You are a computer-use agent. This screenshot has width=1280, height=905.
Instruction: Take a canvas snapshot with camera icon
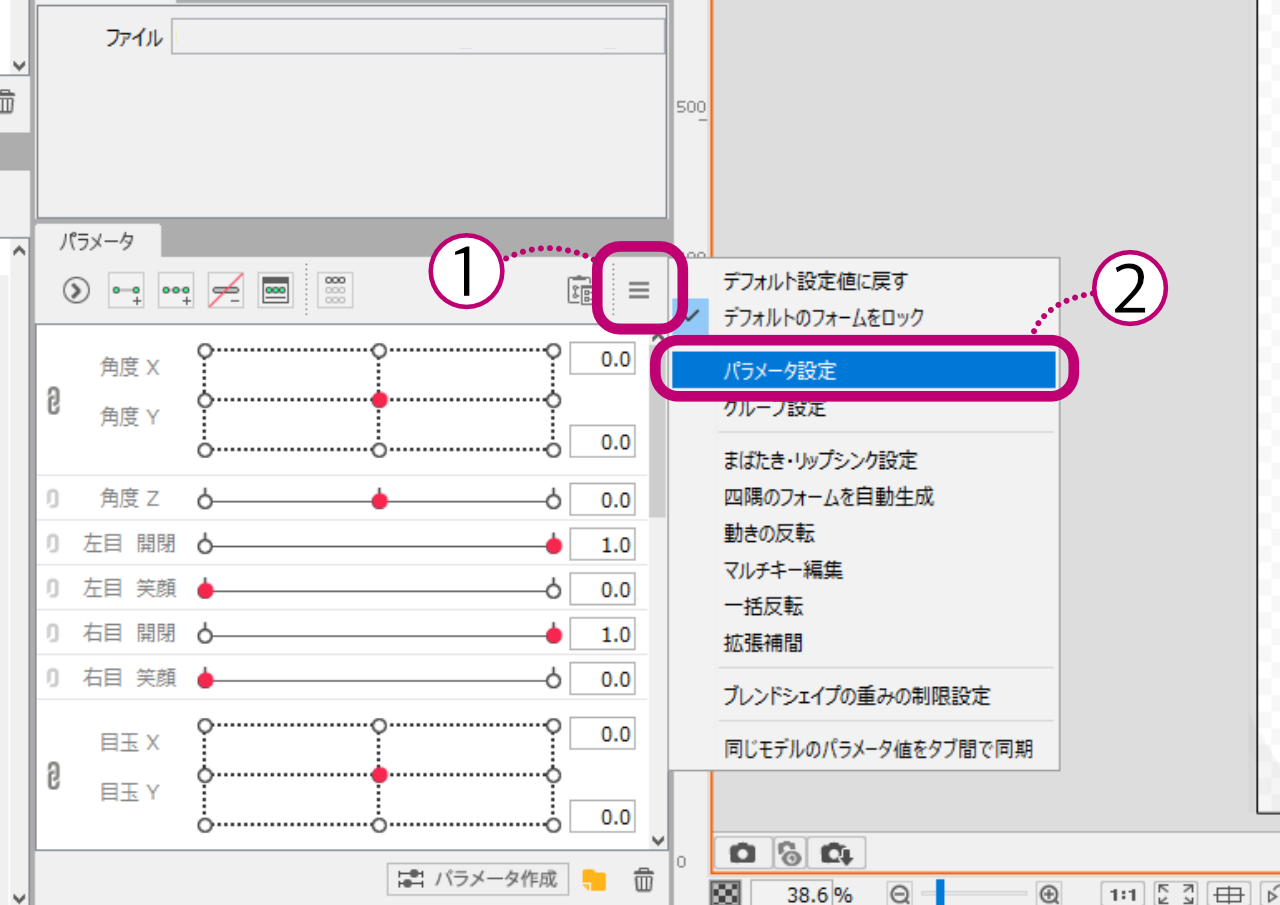click(x=743, y=853)
